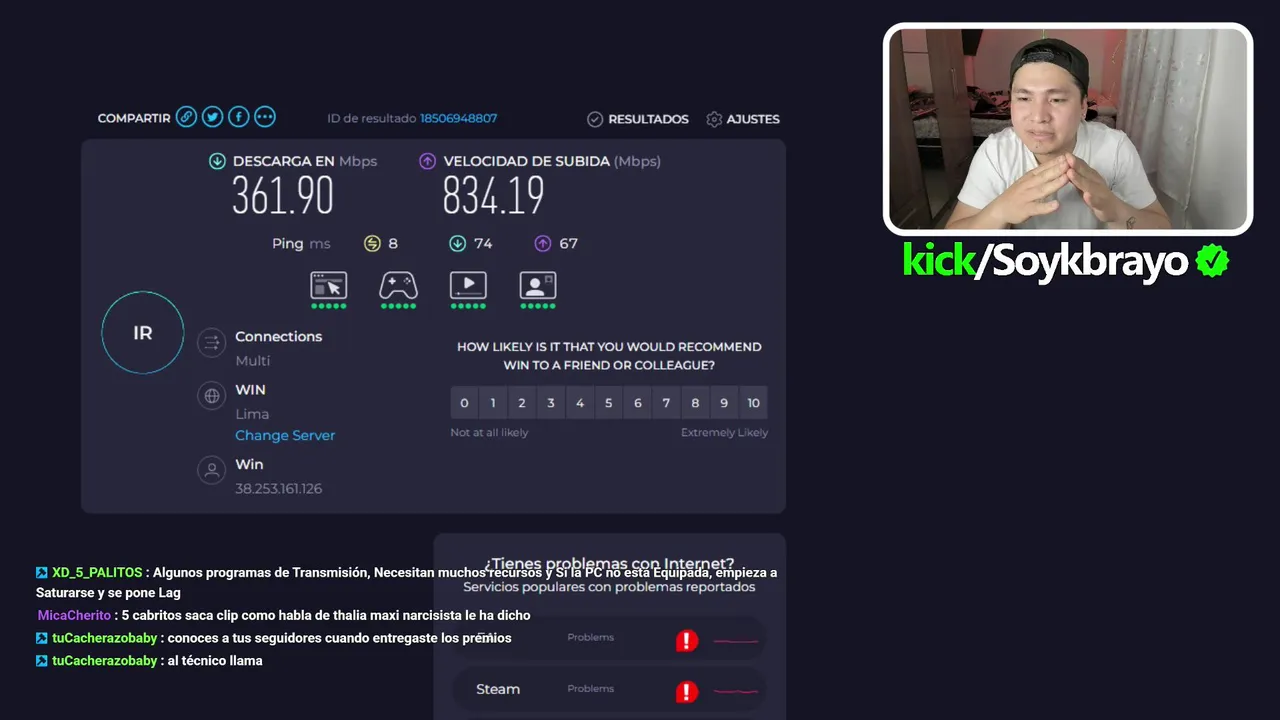
Task: Rate recommendation 7
Action: [667, 403]
